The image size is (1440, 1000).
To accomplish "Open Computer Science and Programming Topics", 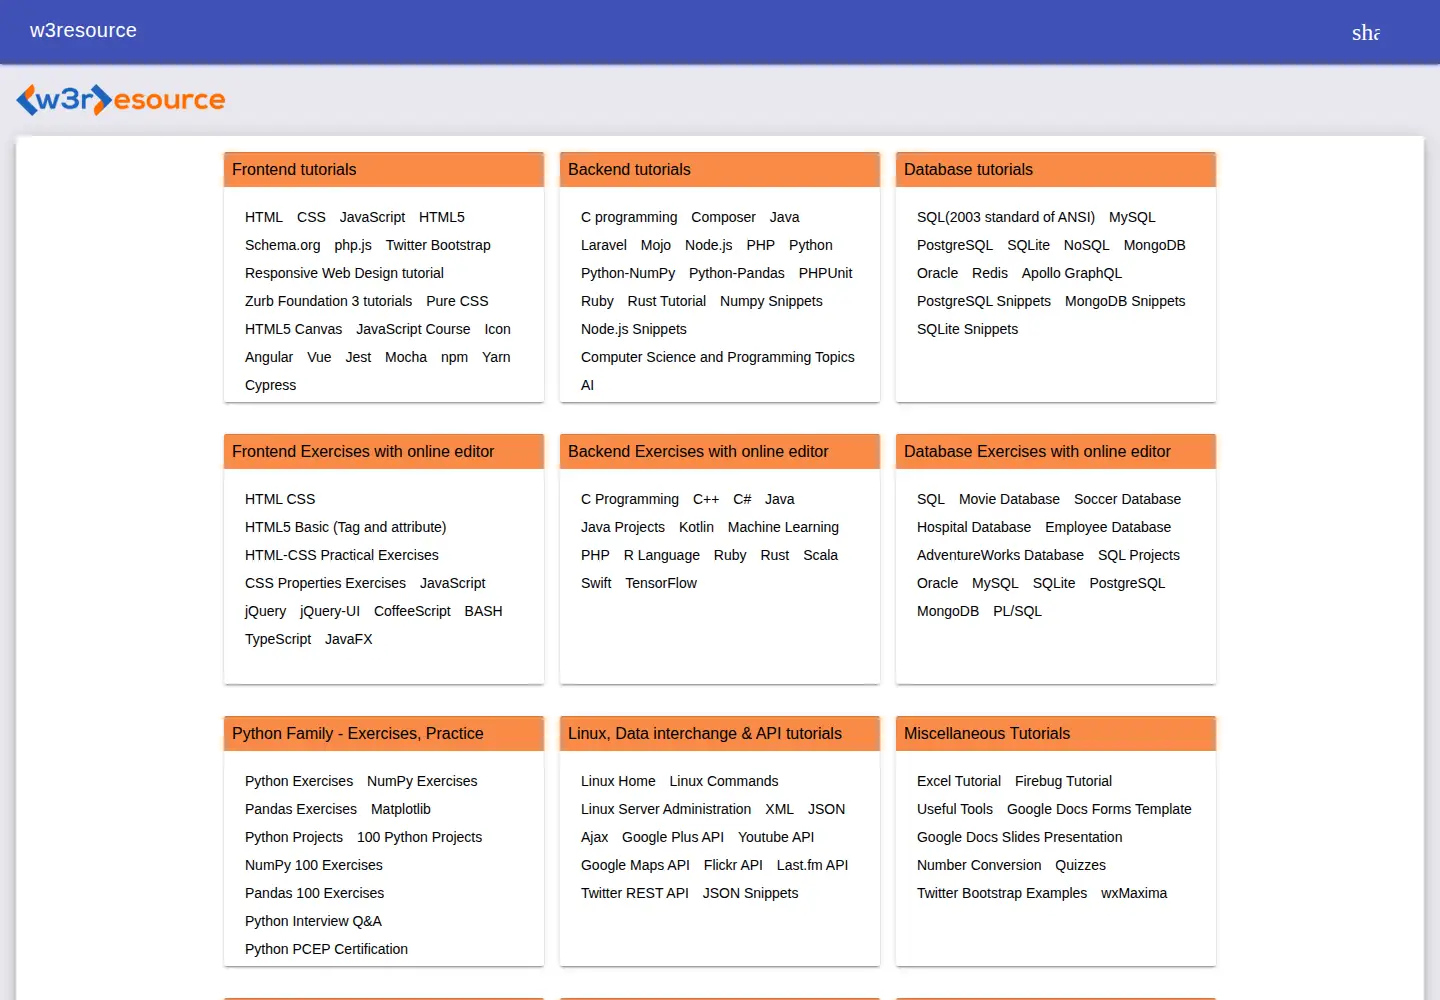I will (718, 357).
